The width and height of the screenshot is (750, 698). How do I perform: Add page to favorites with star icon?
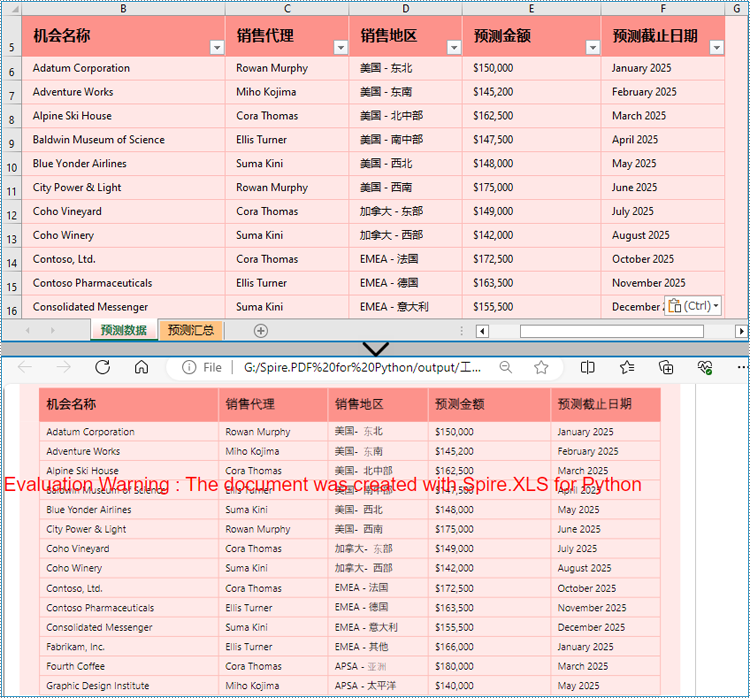pyautogui.click(x=541, y=367)
